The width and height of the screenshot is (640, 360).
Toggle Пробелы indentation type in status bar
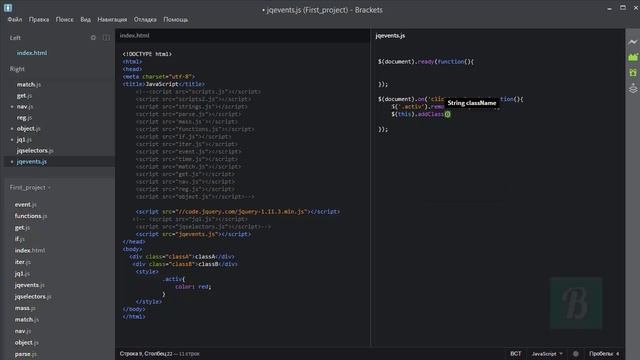[601, 354]
